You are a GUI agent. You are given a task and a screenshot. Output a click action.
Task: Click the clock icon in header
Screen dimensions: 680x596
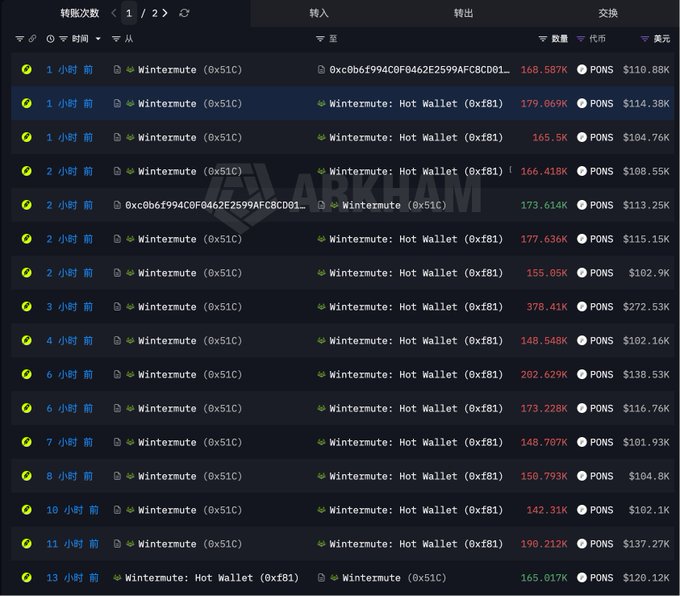coord(50,39)
